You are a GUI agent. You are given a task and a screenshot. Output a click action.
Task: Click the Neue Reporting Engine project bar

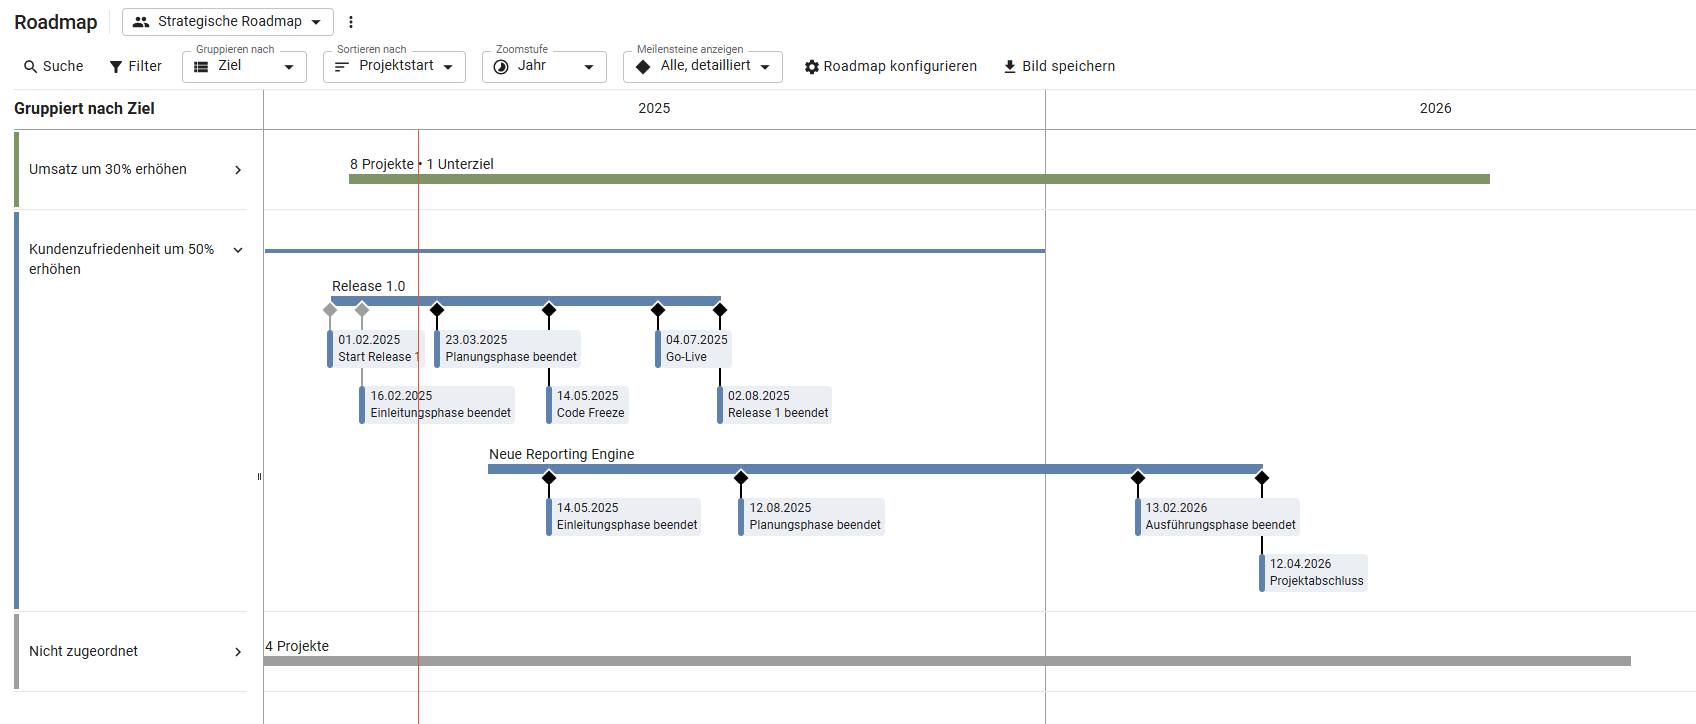coord(875,468)
